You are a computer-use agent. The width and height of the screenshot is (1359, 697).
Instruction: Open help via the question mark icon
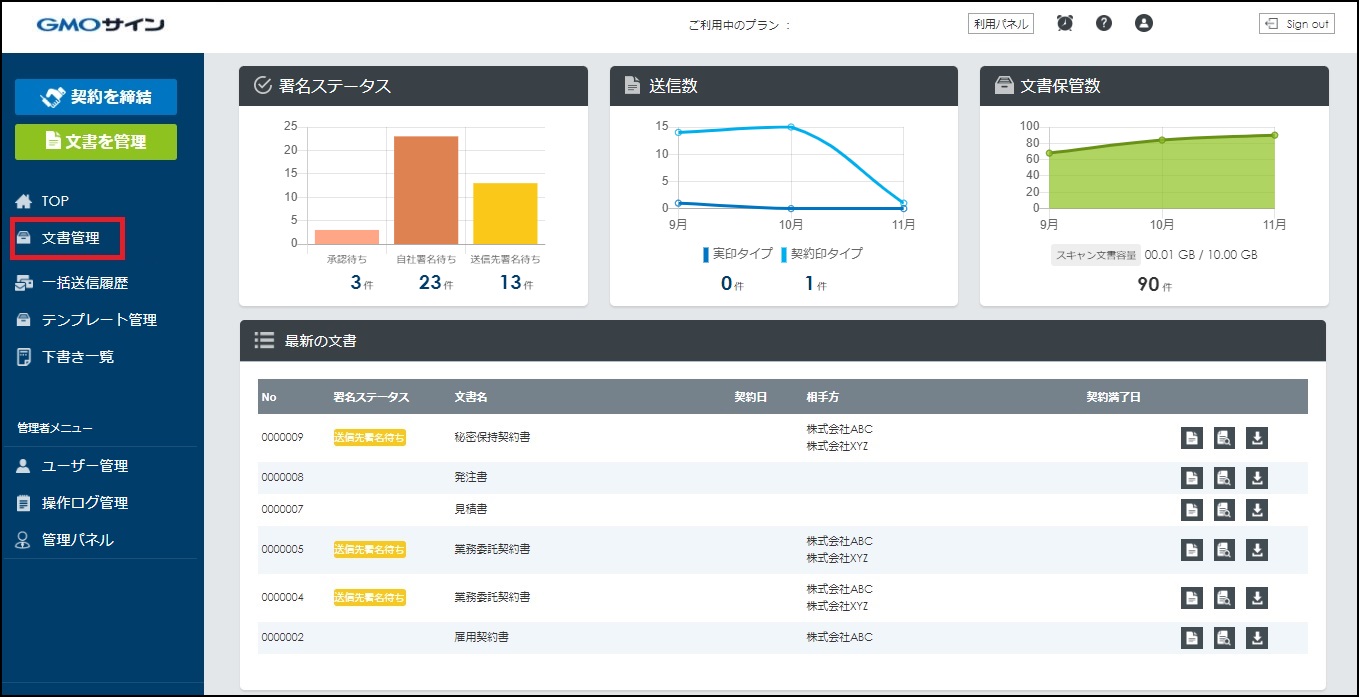point(1104,23)
